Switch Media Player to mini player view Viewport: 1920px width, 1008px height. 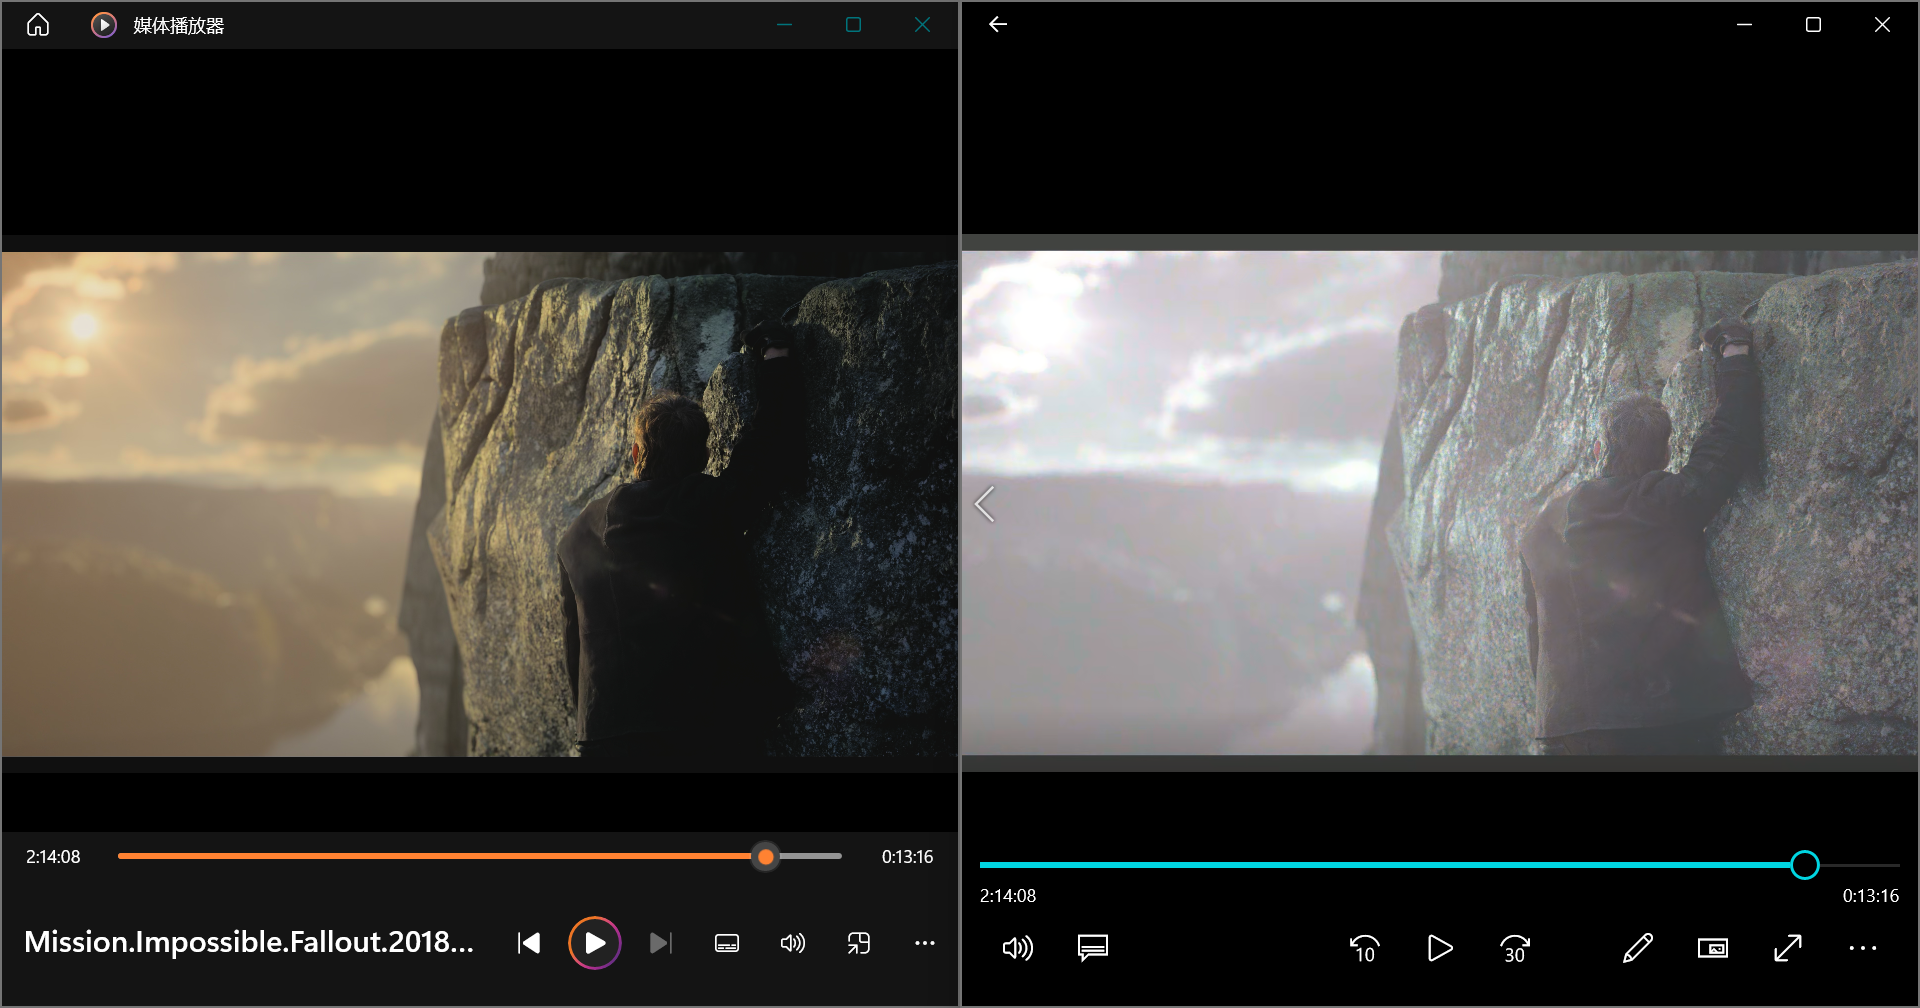(x=859, y=943)
